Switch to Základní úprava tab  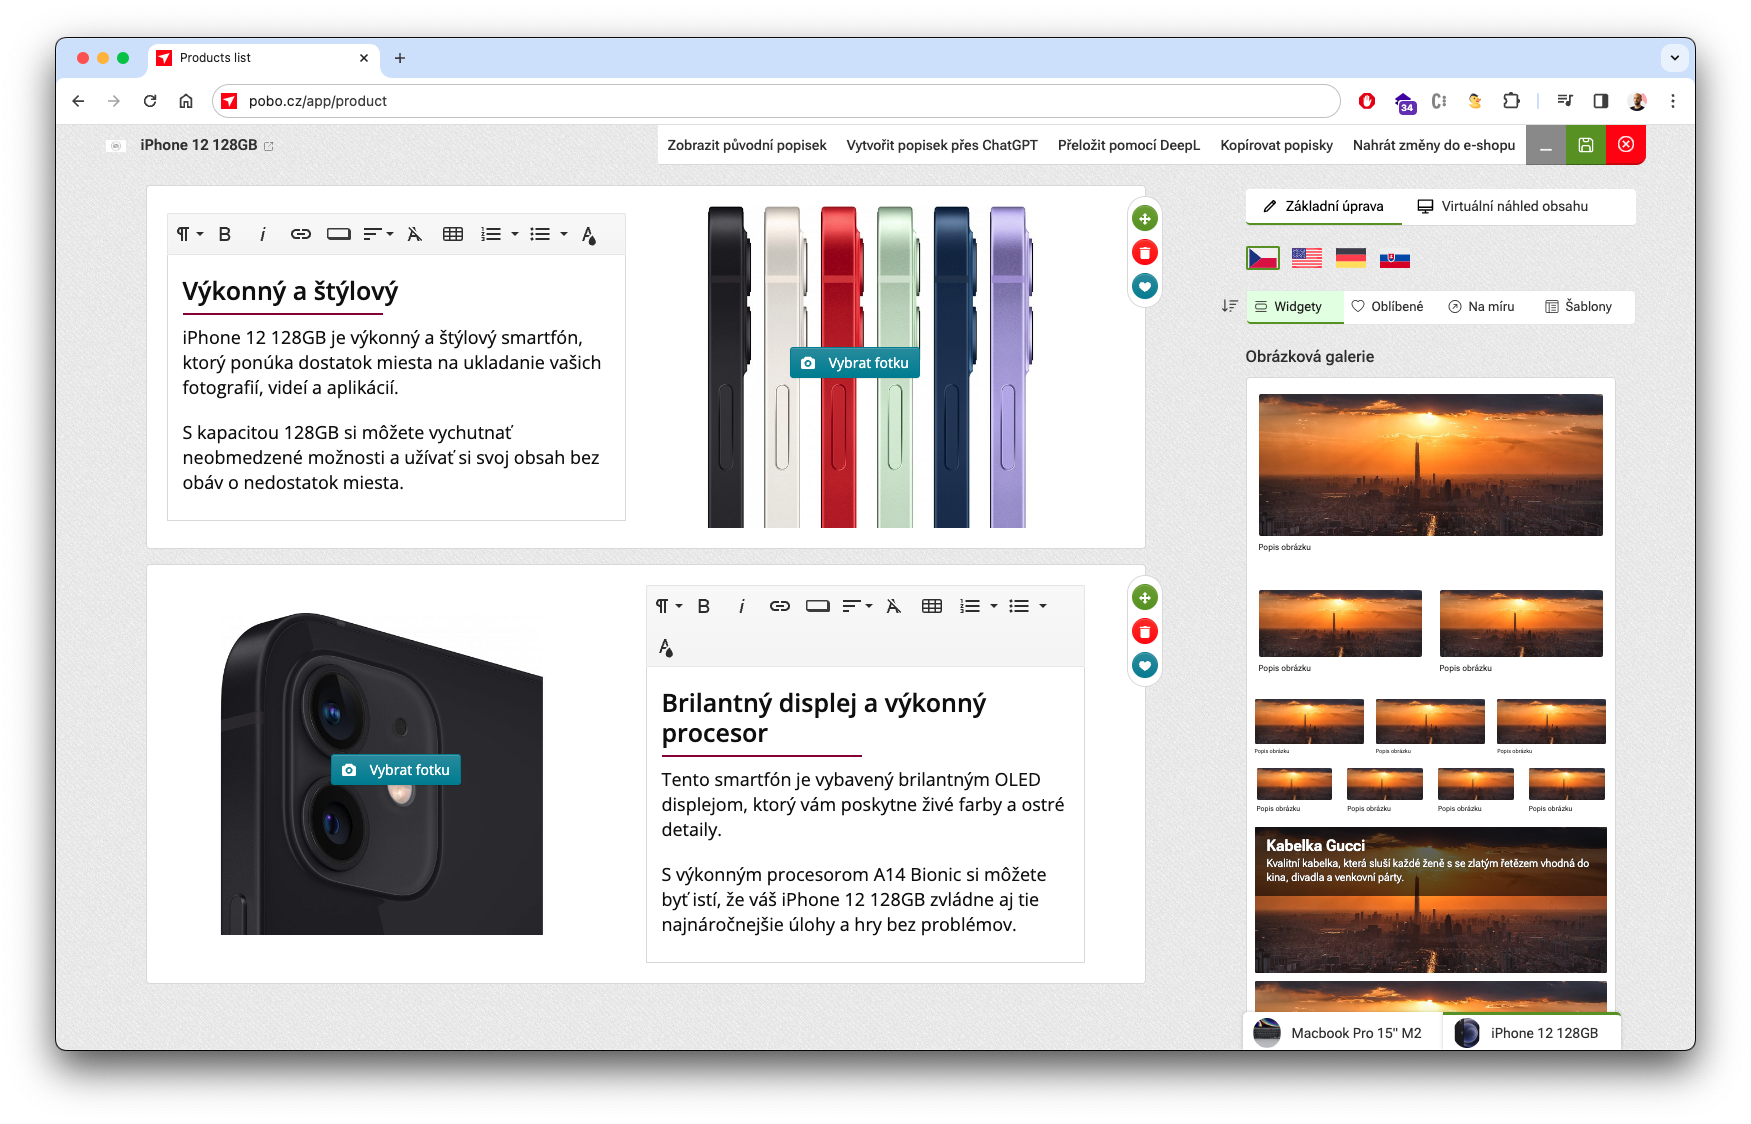(x=1324, y=206)
